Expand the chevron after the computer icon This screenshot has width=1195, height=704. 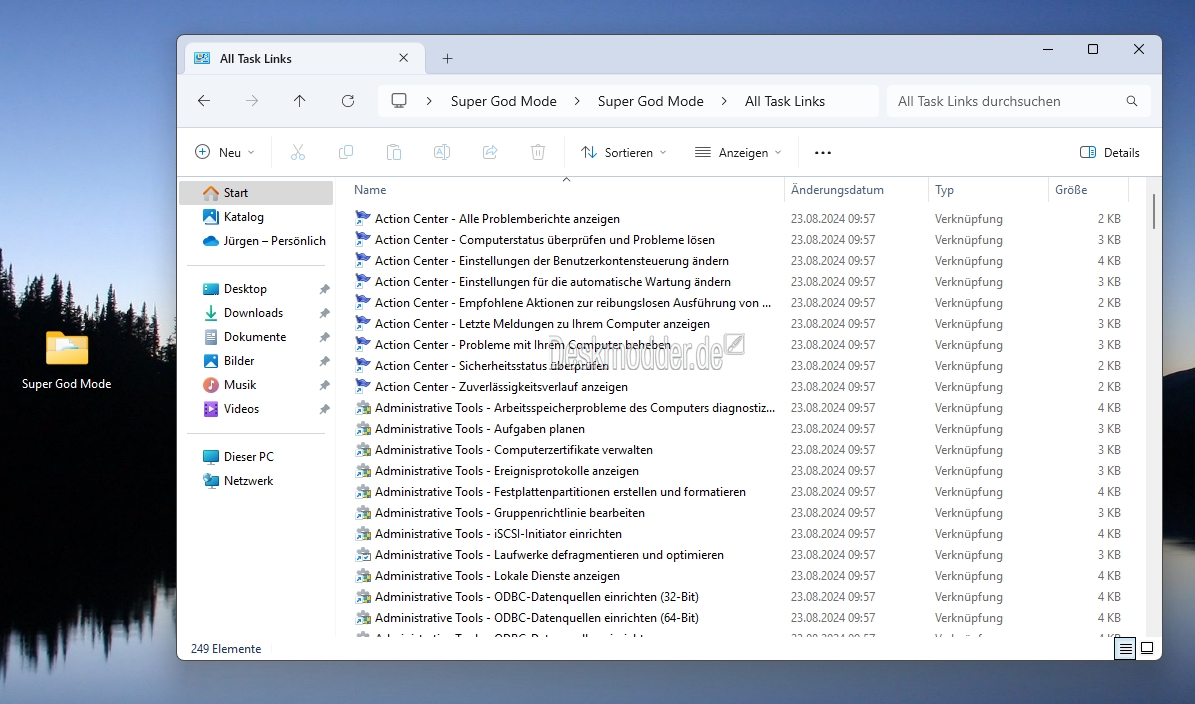(429, 101)
